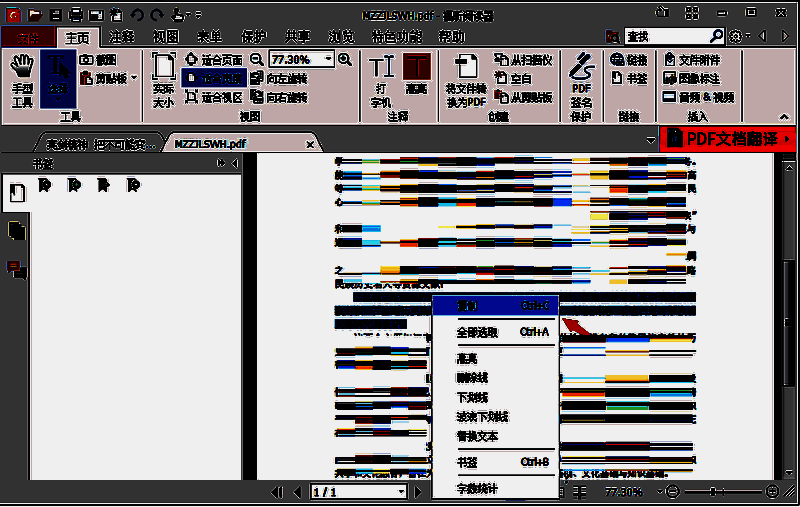
Task: Insert a File Attachment (文件附件)
Action: [x=692, y=60]
